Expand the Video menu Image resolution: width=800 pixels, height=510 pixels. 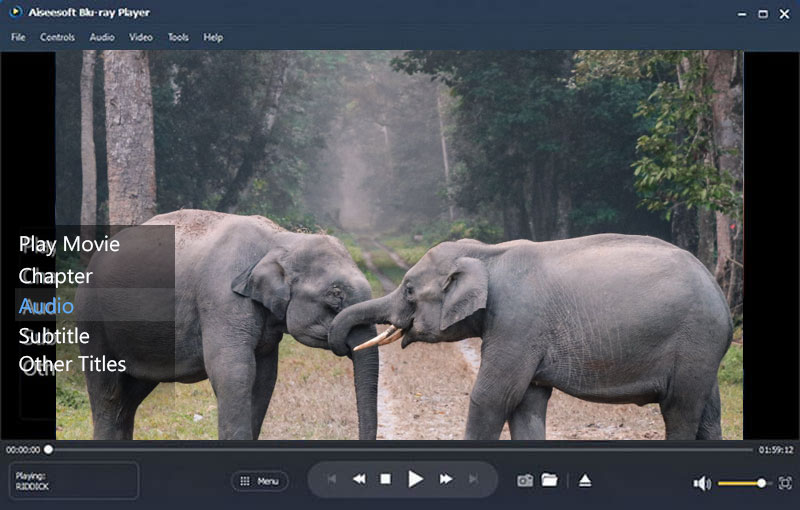141,37
